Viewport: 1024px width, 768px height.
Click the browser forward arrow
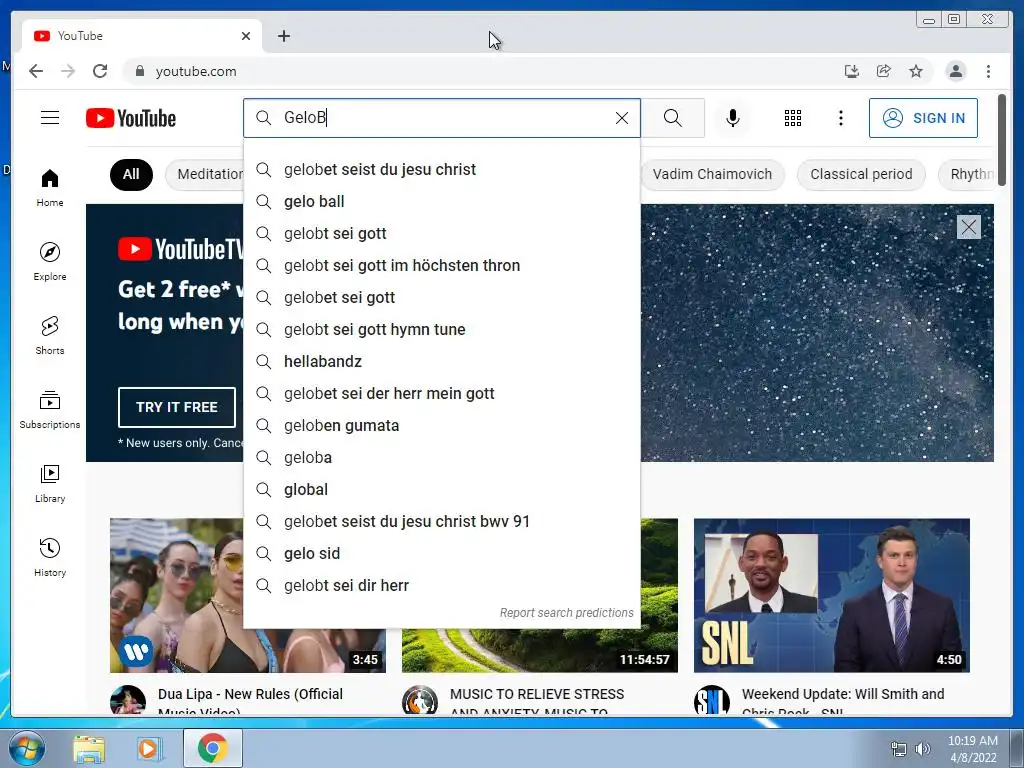coord(68,71)
